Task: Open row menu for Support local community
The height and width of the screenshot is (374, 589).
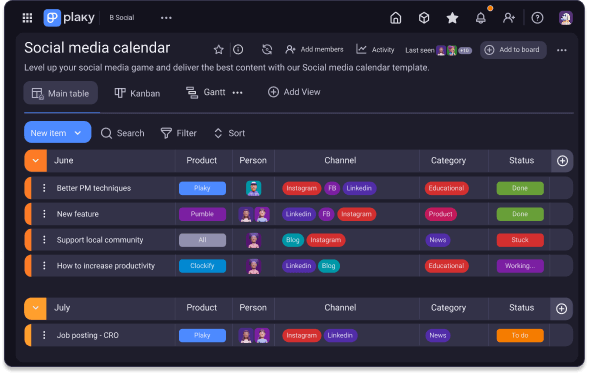Action: tap(44, 240)
